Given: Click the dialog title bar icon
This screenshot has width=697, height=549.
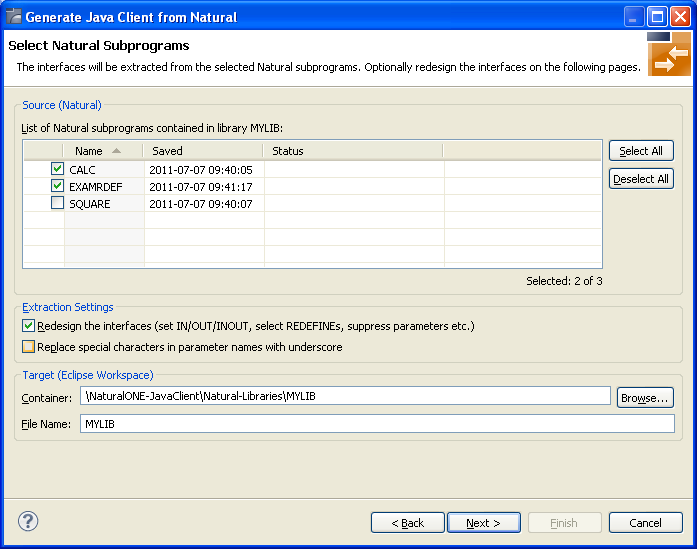Looking at the screenshot, I should (14, 17).
